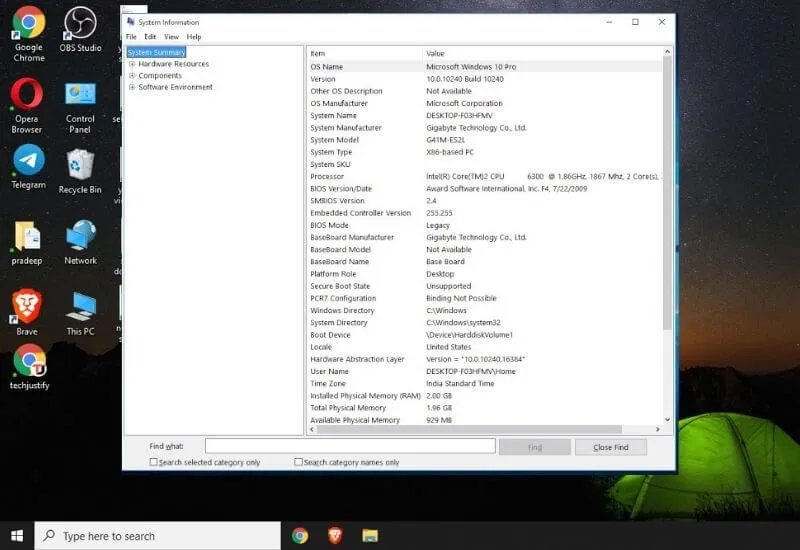
Task: Click the taskbar search magnifier icon
Action: pyautogui.click(x=49, y=536)
